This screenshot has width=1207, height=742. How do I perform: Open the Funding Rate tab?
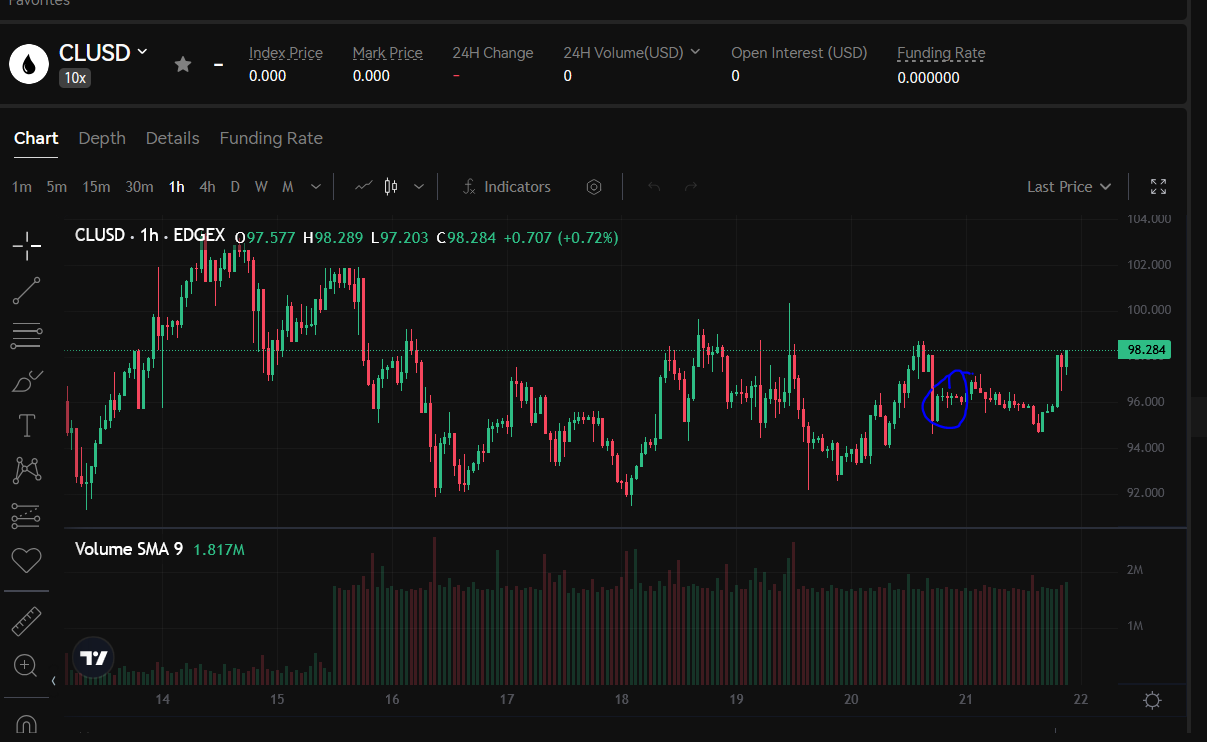point(271,138)
